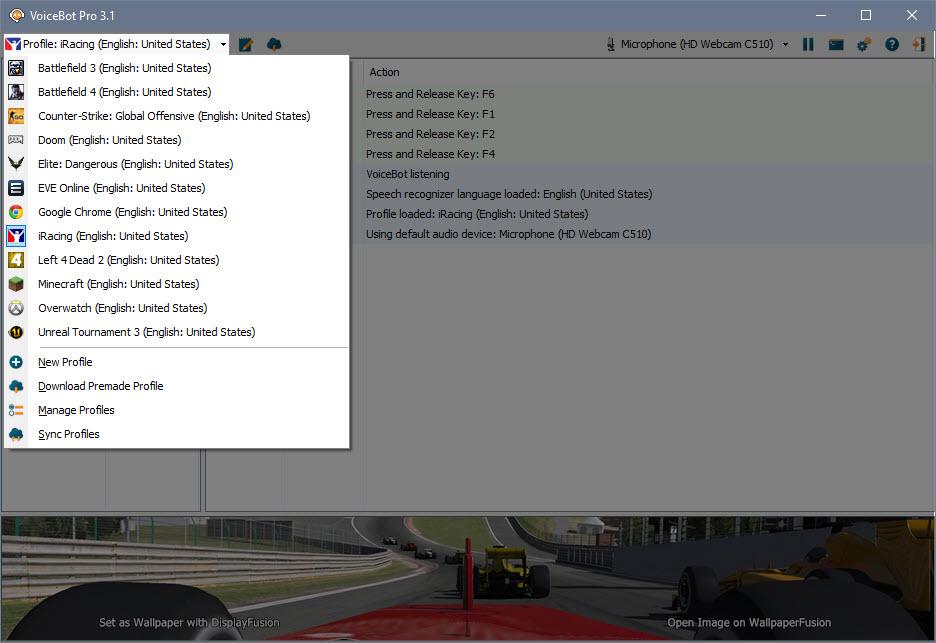Click the VoiceBot Pro title bar icon
Image resolution: width=936 pixels, height=643 pixels.
click(x=17, y=16)
